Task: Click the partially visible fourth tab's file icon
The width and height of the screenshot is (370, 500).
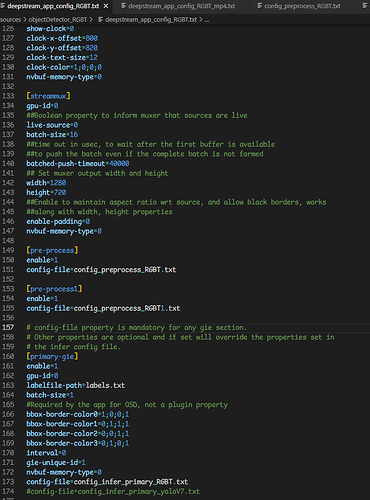Action: [x=365, y=6]
